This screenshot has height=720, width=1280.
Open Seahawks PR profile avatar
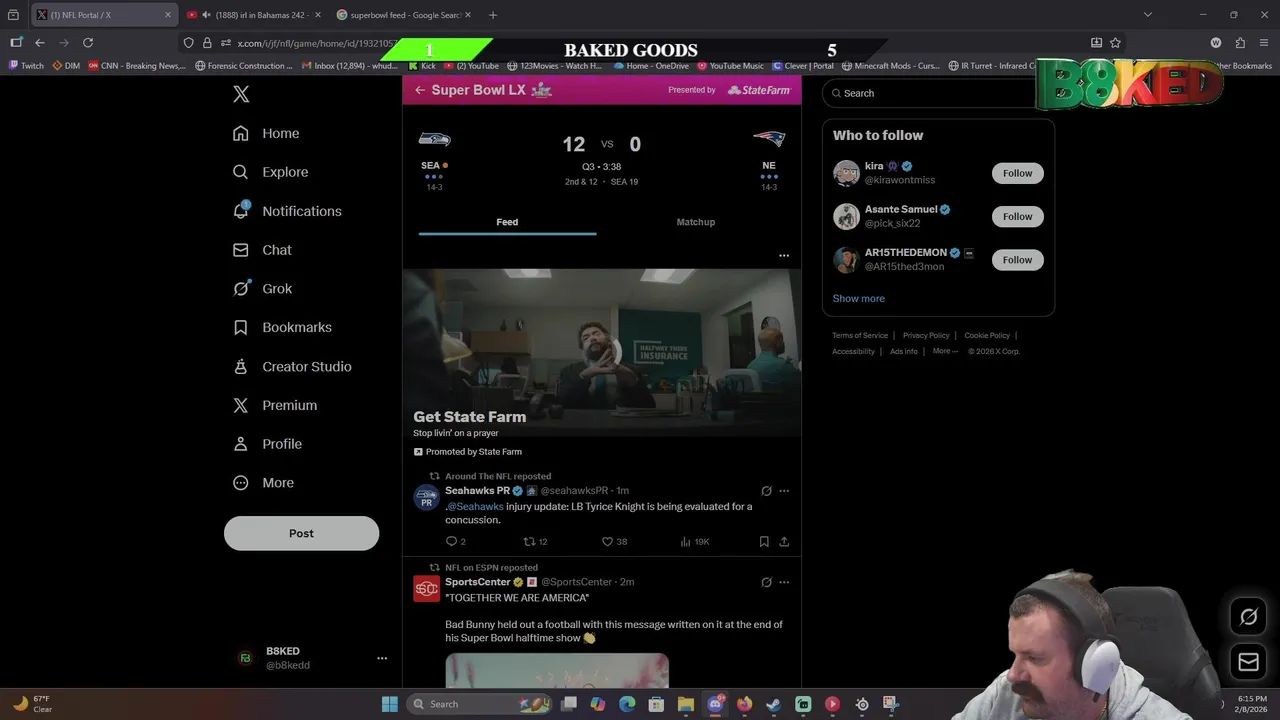[x=427, y=497]
